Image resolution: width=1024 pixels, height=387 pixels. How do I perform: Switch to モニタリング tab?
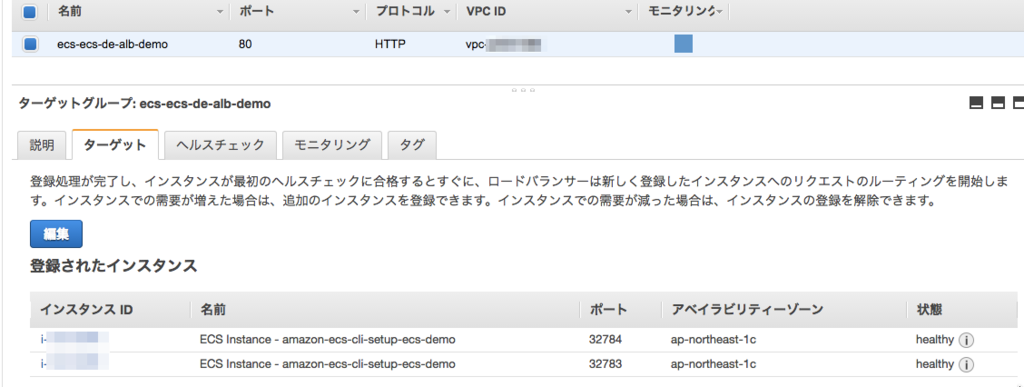tap(332, 145)
